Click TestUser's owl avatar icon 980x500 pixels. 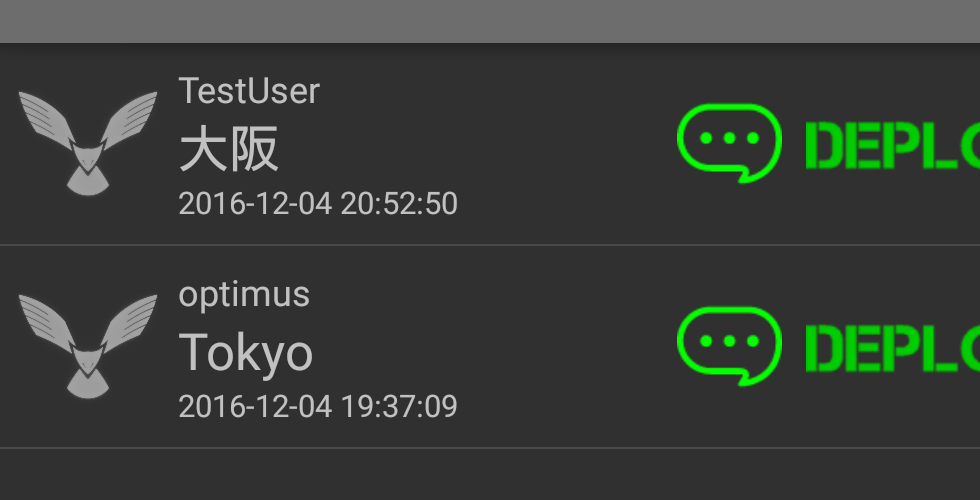click(x=88, y=142)
